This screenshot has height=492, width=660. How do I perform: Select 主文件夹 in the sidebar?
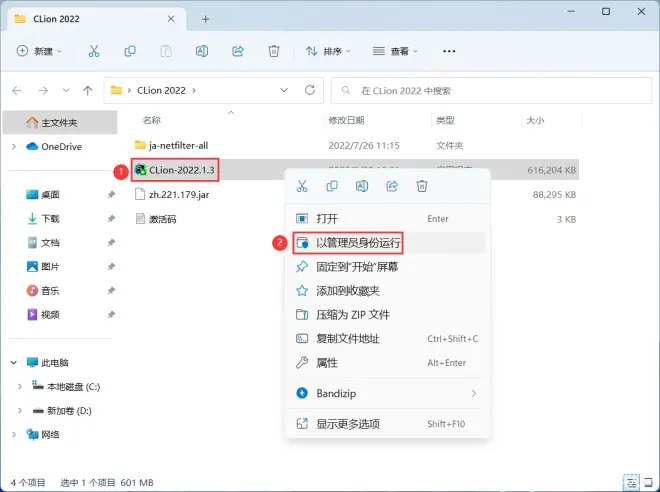[x=60, y=122]
